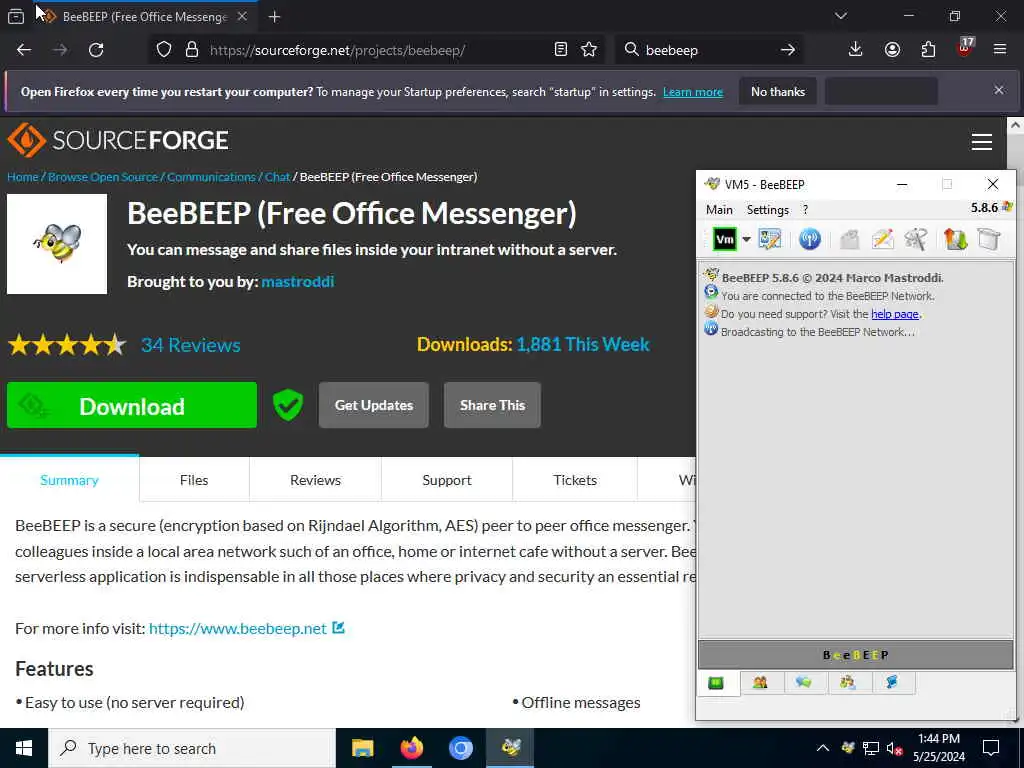Open the 34 Reviews link

[x=191, y=345]
